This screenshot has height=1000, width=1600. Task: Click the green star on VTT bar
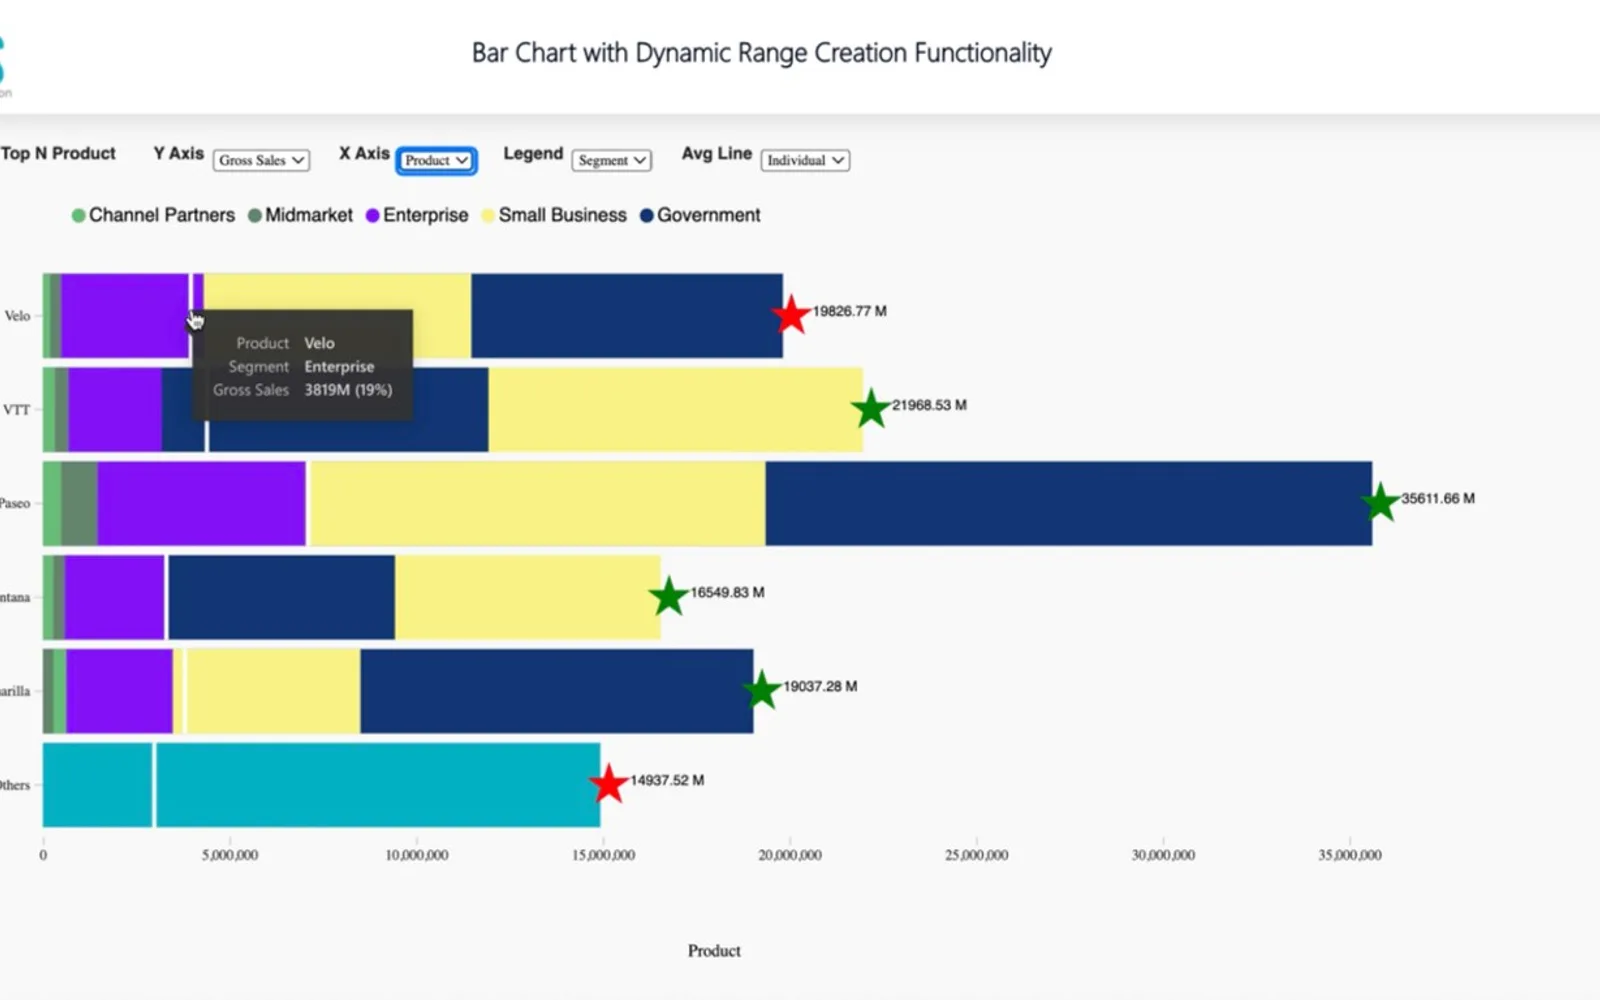871,408
